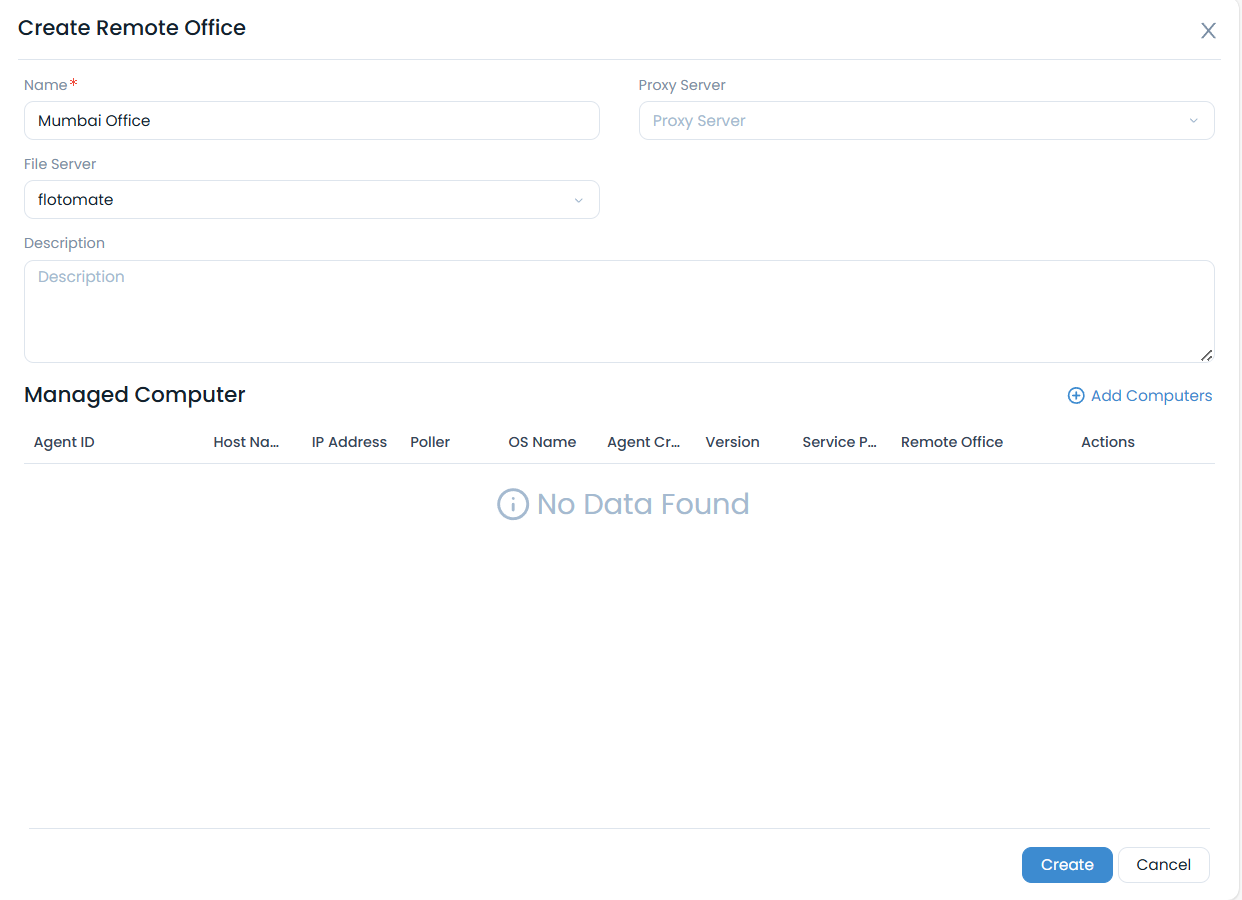Click the required asterisk next to Name
This screenshot has width=1242, height=900.
[x=71, y=80]
